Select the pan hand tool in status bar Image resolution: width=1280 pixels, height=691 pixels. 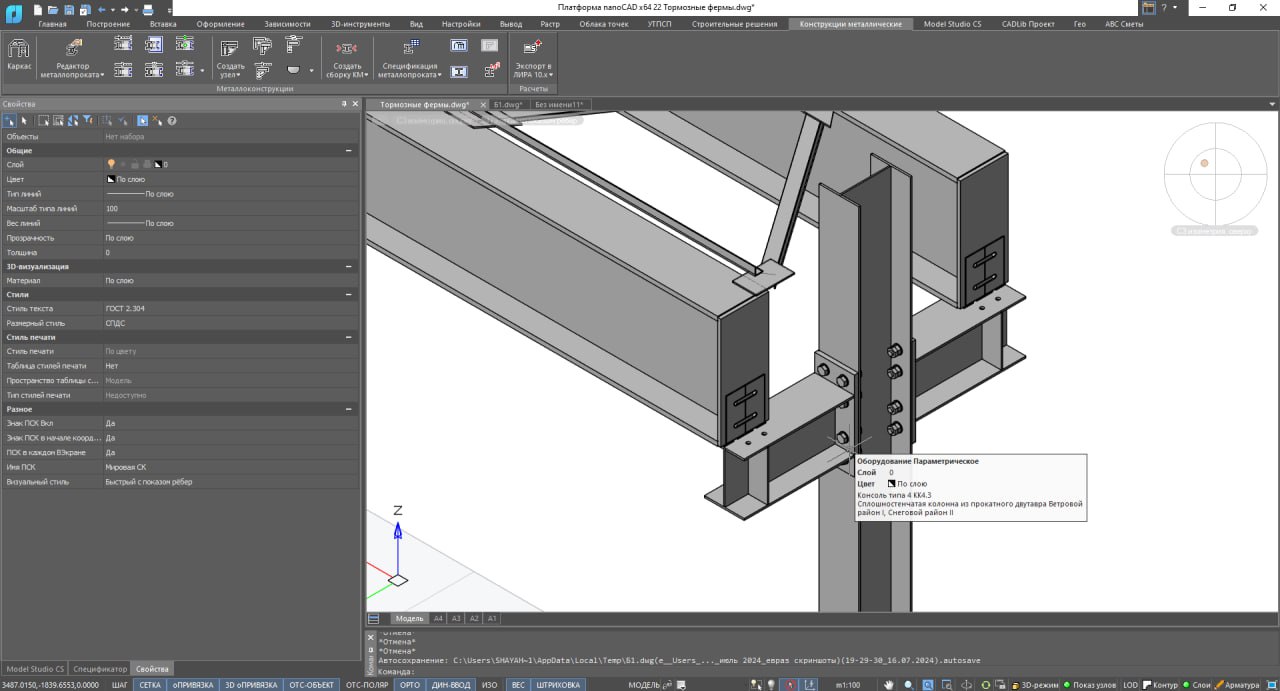[x=888, y=685]
